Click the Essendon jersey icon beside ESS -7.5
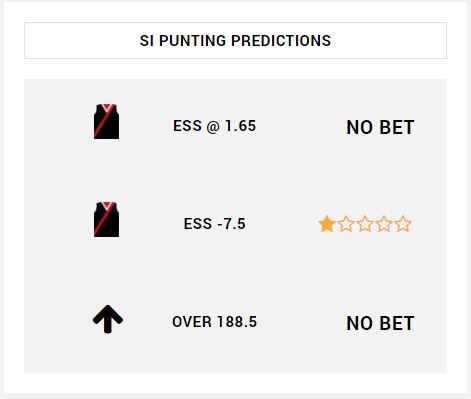Screen dimensions: 471x399 106,220
